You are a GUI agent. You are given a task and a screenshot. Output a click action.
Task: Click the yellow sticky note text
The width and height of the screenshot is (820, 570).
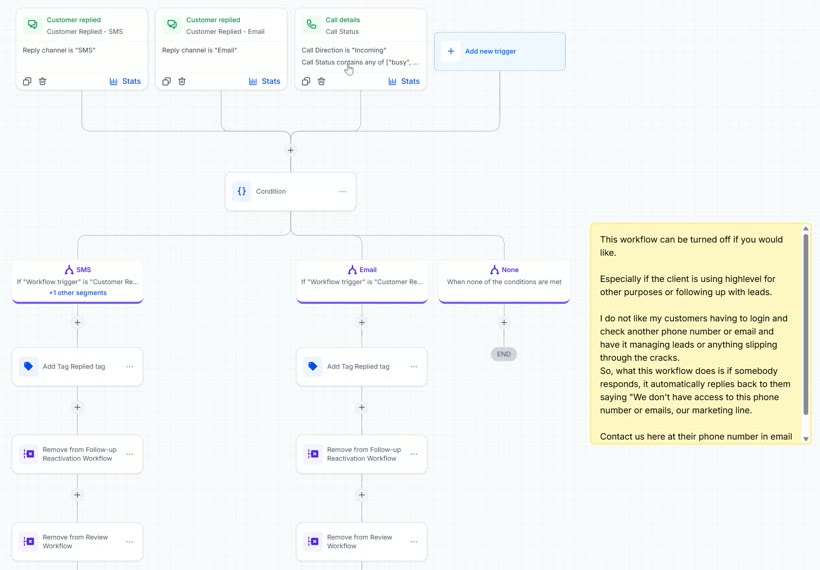point(696,338)
